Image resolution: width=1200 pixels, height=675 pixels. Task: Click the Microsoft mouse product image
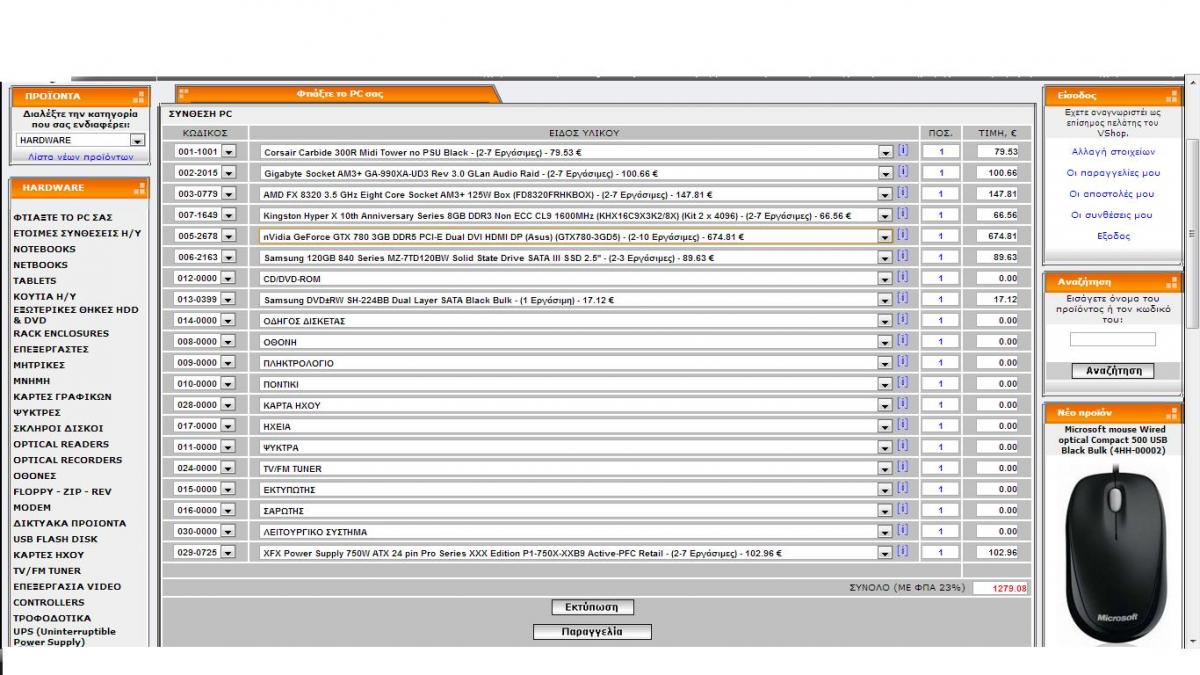coord(1113,552)
